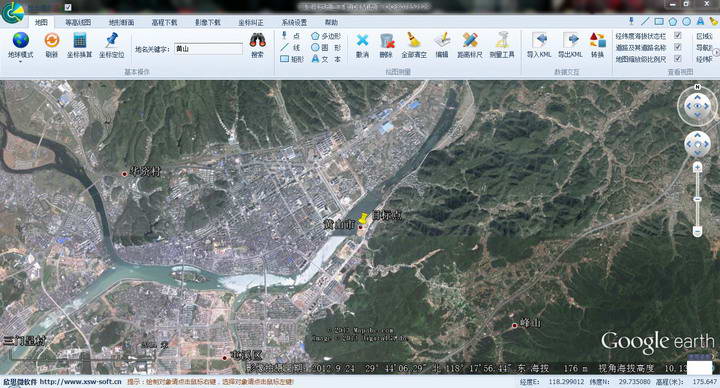Image resolution: width=720 pixels, height=388 pixels.
Task: Toggle the 道路及其道路名称 checkbox
Action: coord(677,47)
